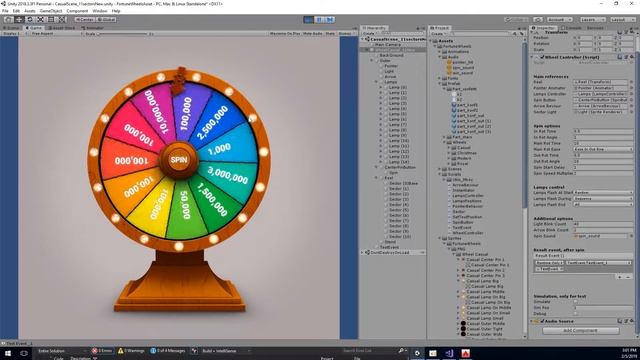Open the GameObject menu
This screenshot has width=640, height=360.
(51, 11)
